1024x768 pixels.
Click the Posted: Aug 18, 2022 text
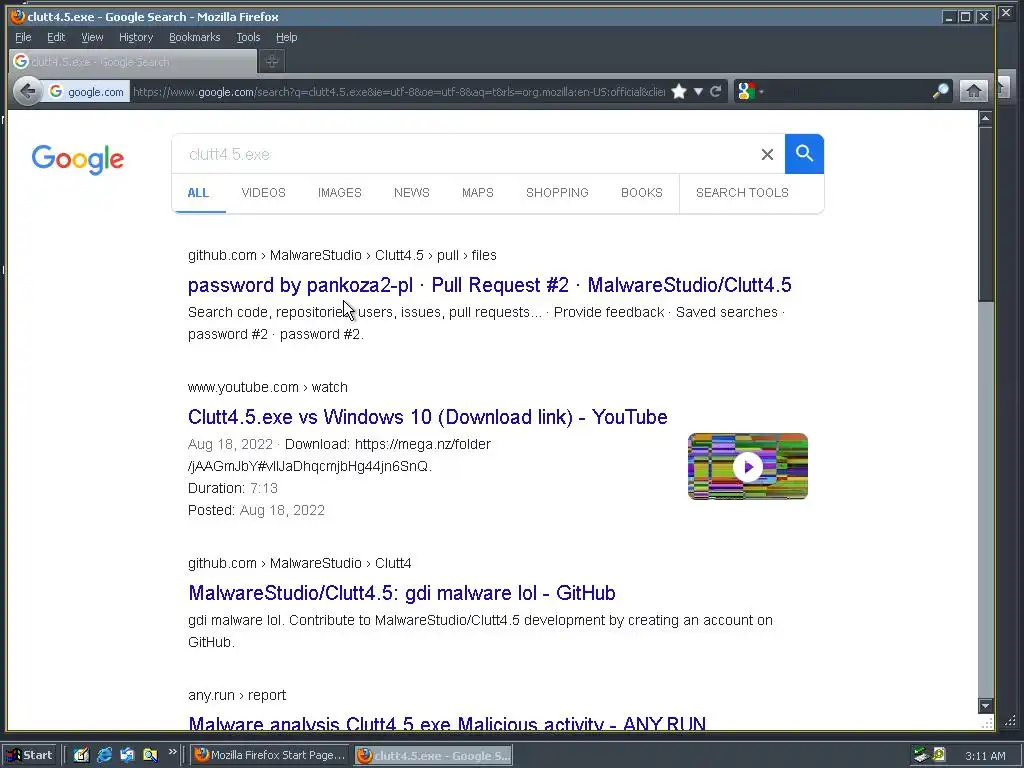tap(256, 510)
